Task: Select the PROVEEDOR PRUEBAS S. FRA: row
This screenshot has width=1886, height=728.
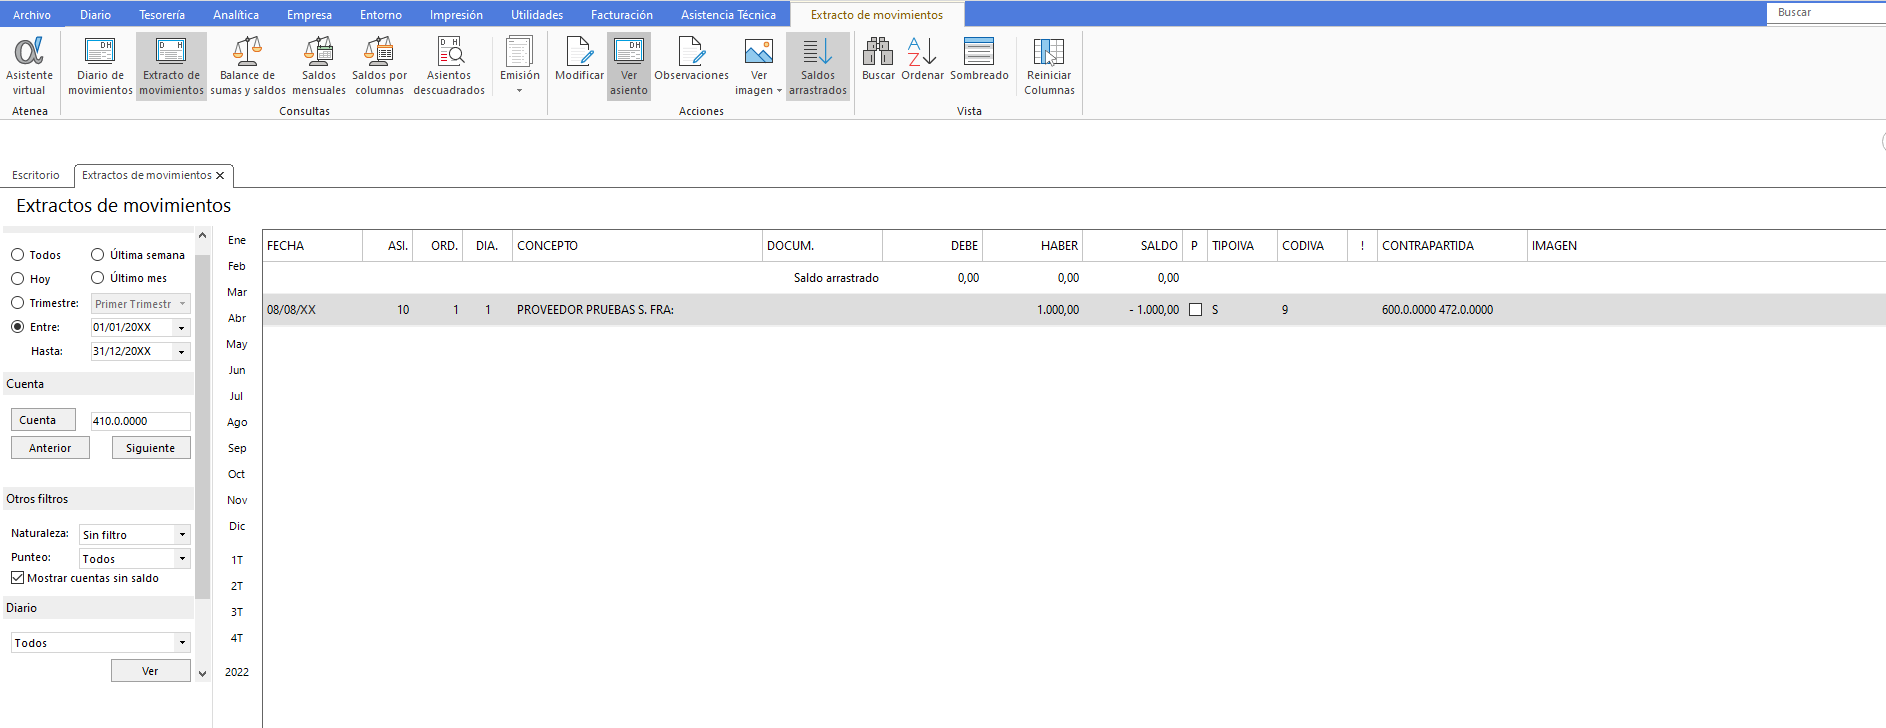Action: [1074, 310]
